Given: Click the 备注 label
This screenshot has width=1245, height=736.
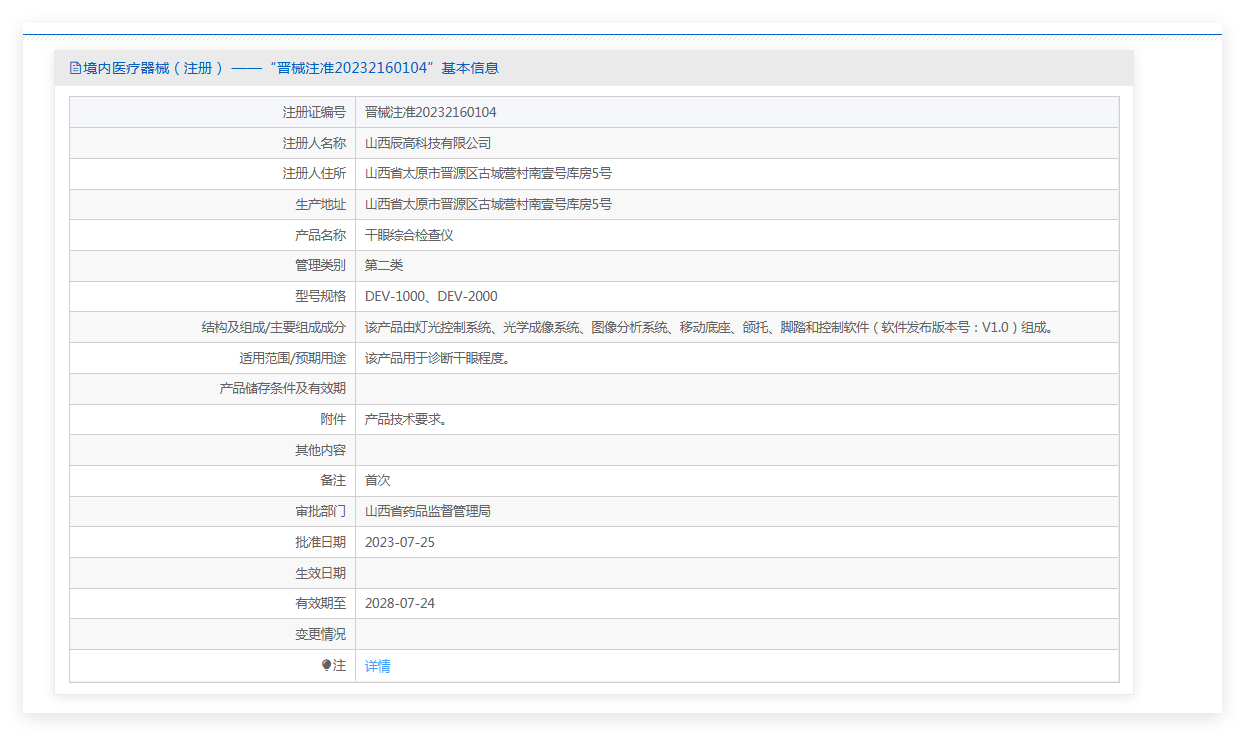Looking at the screenshot, I should (x=333, y=481).
